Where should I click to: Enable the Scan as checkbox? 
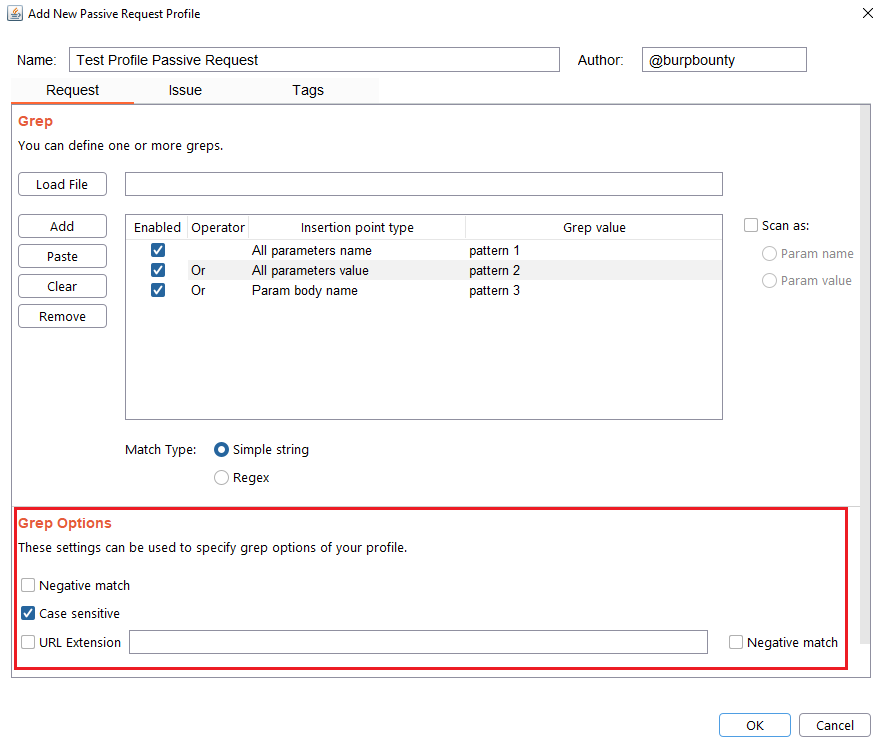click(x=751, y=226)
